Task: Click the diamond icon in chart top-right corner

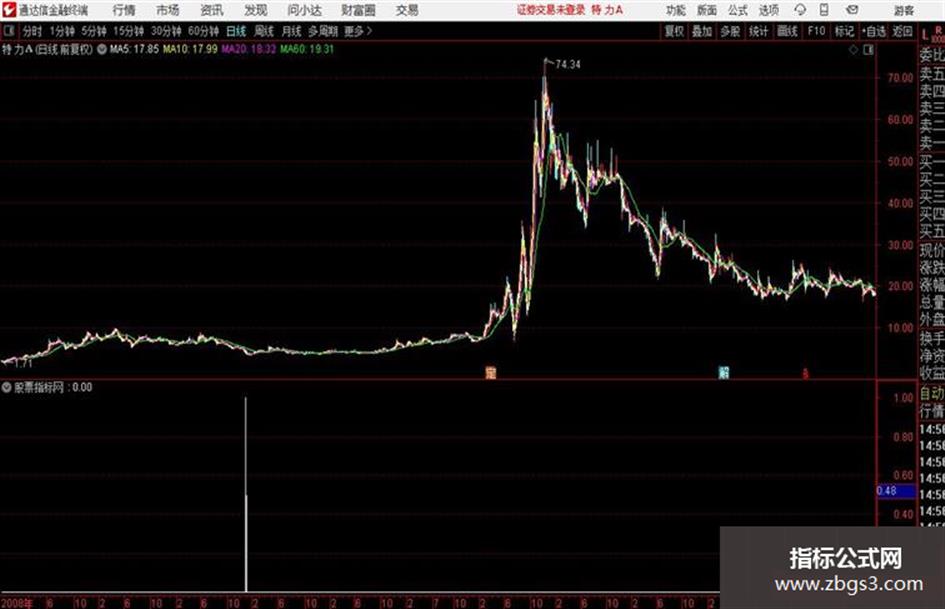Action: (x=853, y=50)
